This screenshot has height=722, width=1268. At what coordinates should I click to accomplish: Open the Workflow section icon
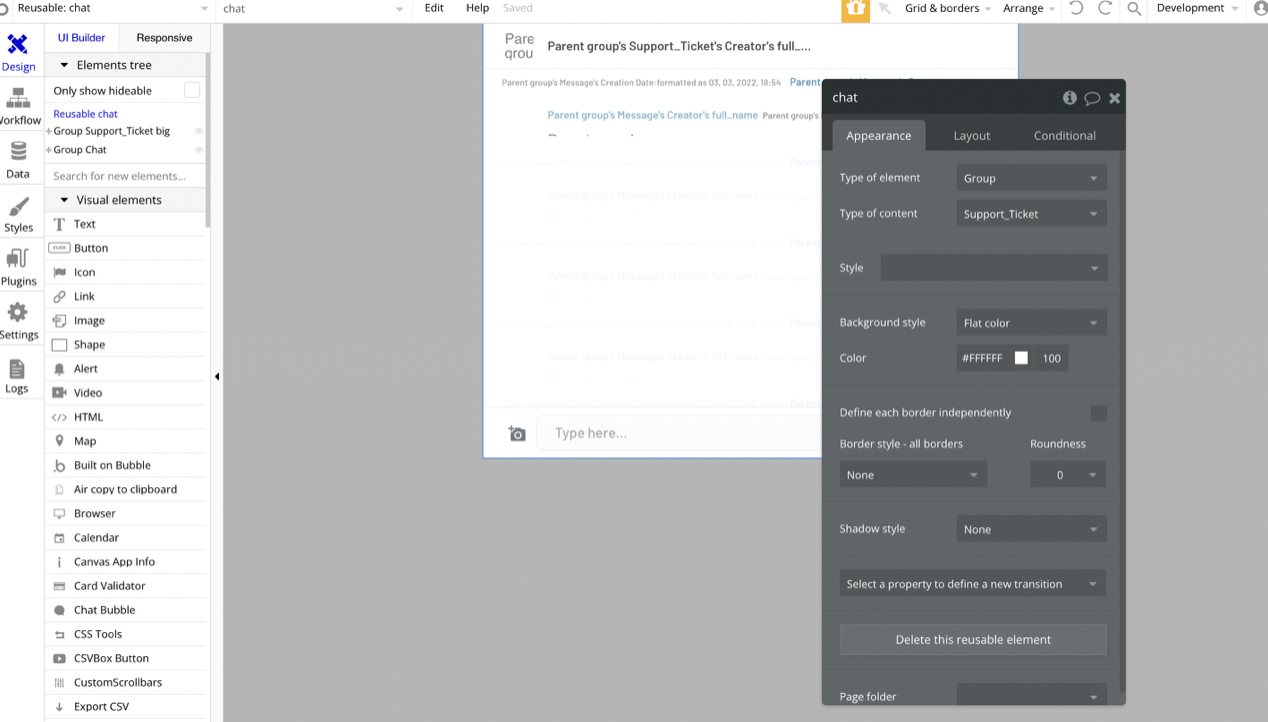click(18, 98)
